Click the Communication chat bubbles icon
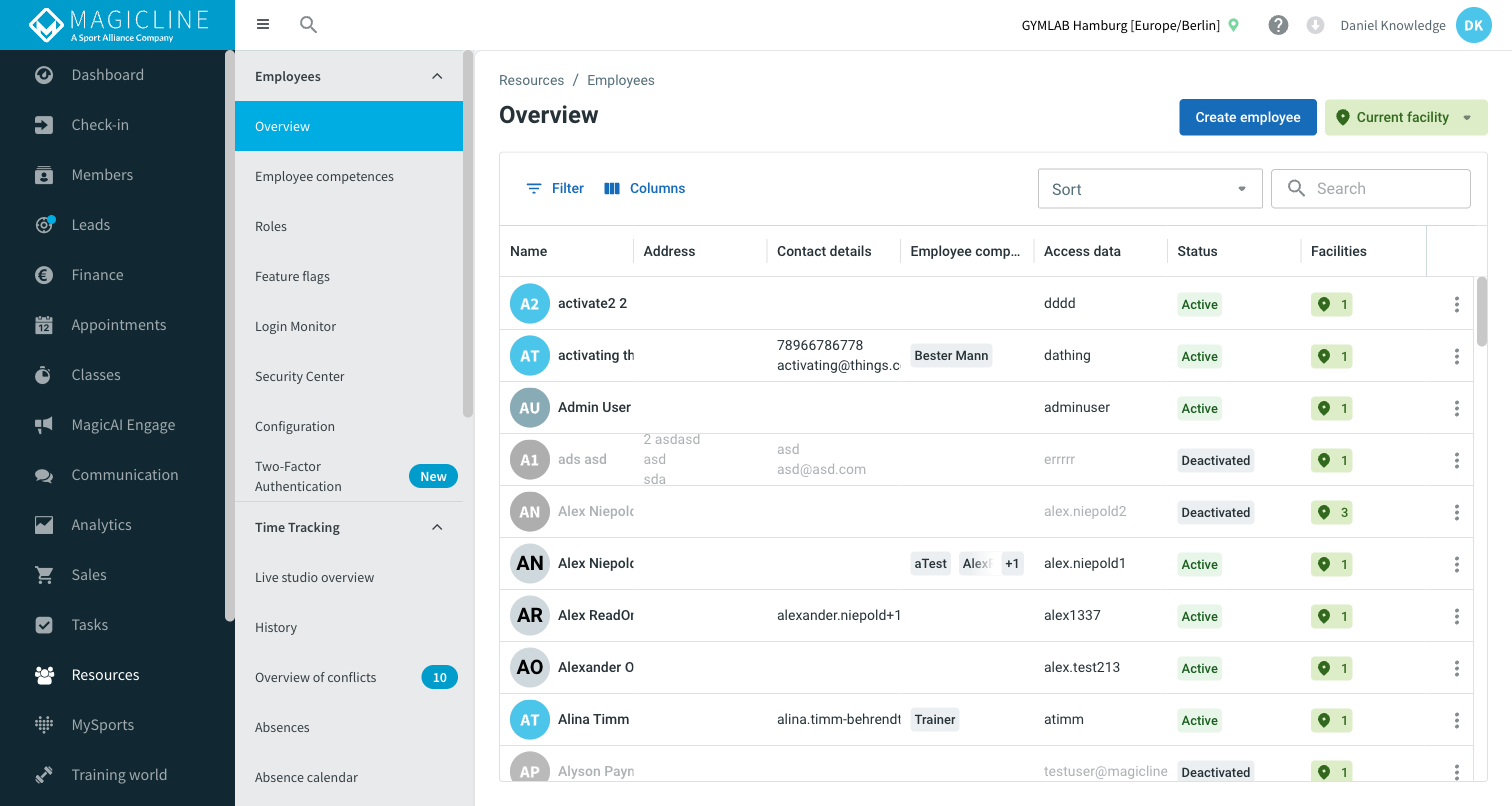 [44, 475]
